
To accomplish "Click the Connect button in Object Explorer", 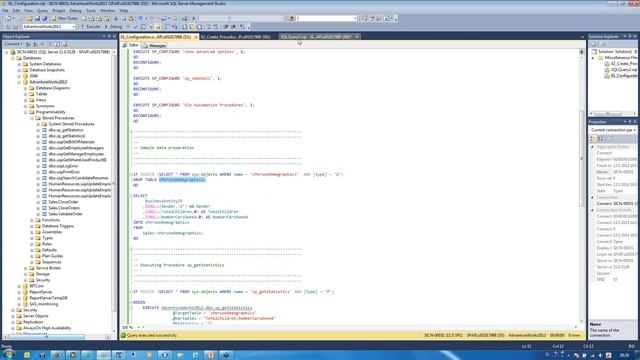I will tap(13, 44).
